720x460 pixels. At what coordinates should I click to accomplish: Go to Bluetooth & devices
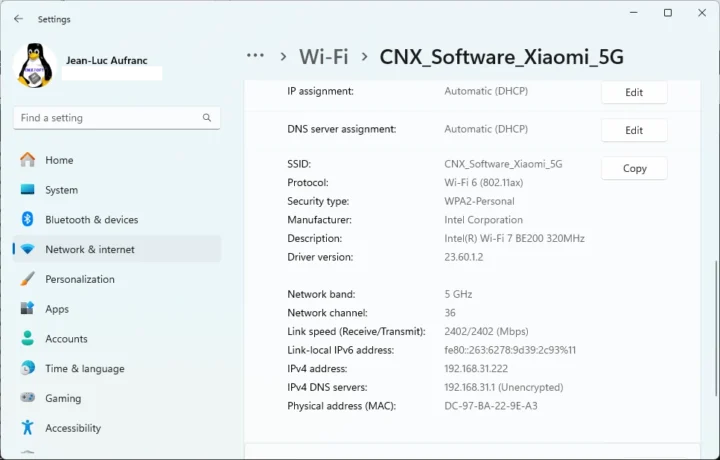[x=117, y=219]
